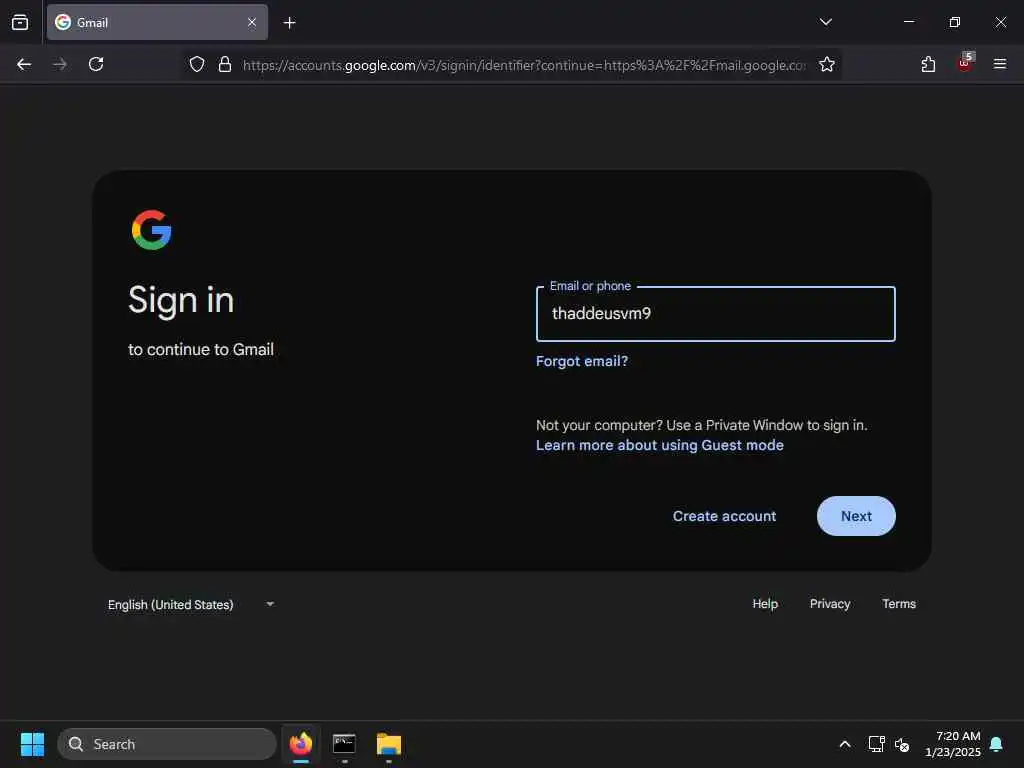Close the Firefox window
1024x768 pixels.
point(1000,22)
